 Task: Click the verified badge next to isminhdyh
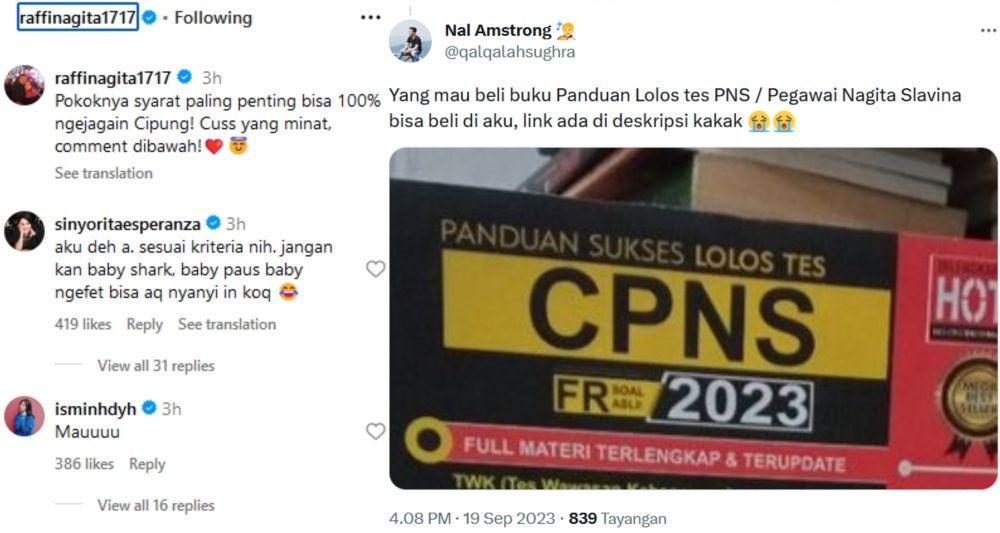pyautogui.click(x=149, y=408)
